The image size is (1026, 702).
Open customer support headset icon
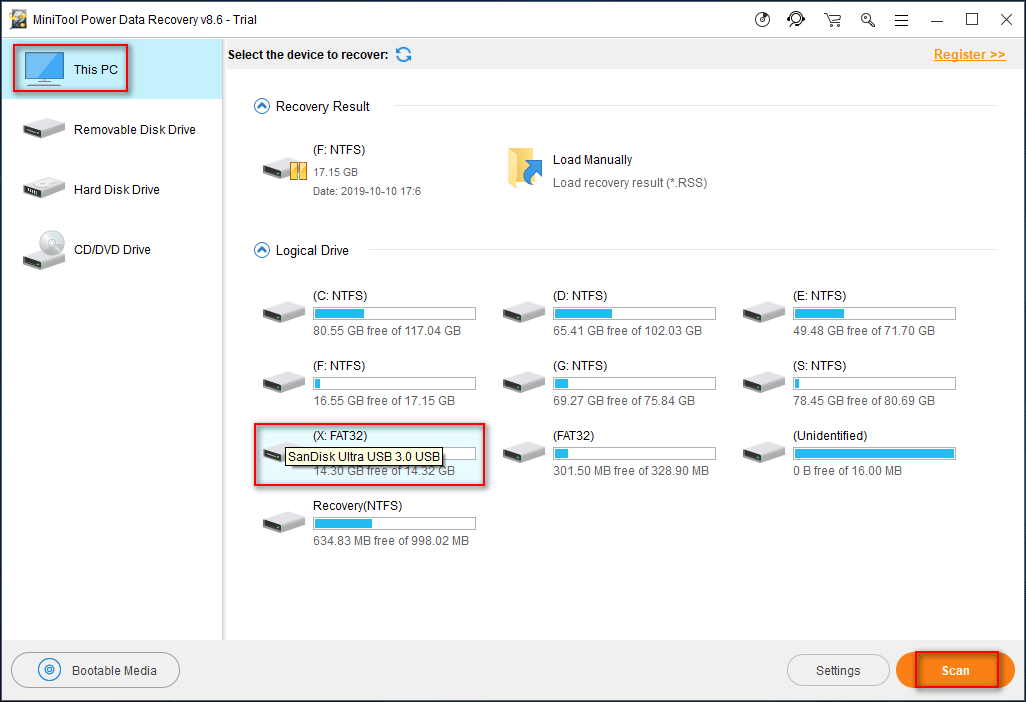796,20
